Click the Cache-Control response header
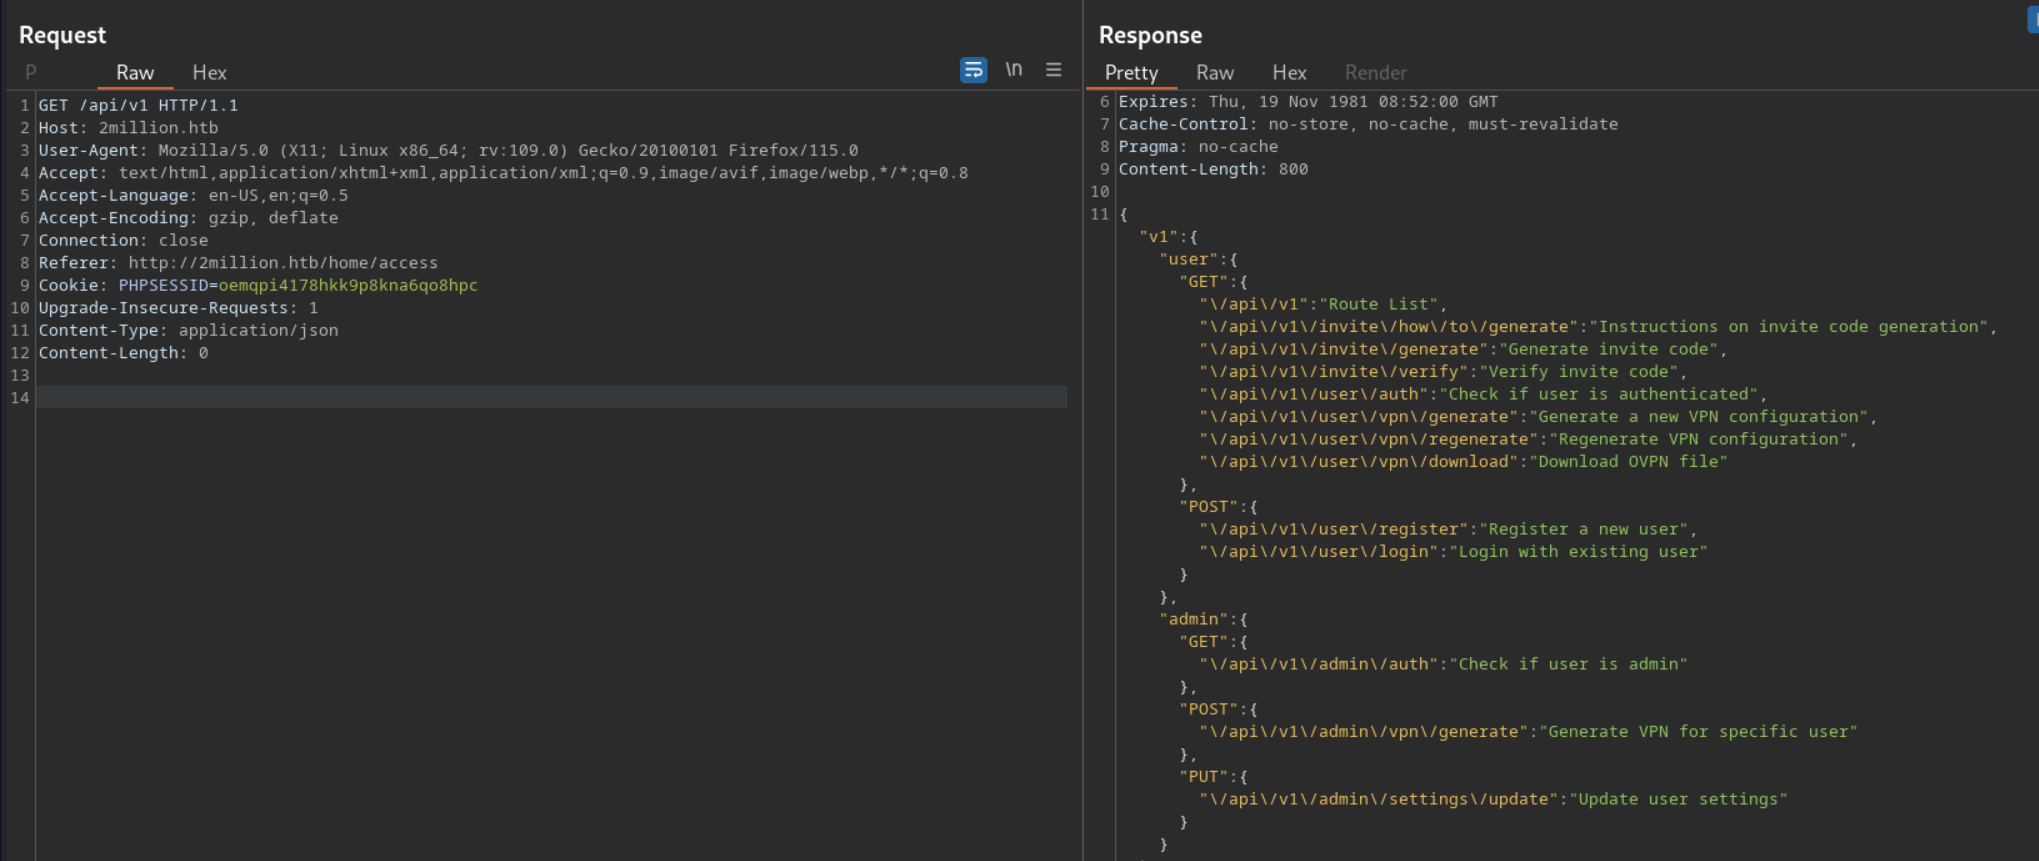 (1368, 124)
